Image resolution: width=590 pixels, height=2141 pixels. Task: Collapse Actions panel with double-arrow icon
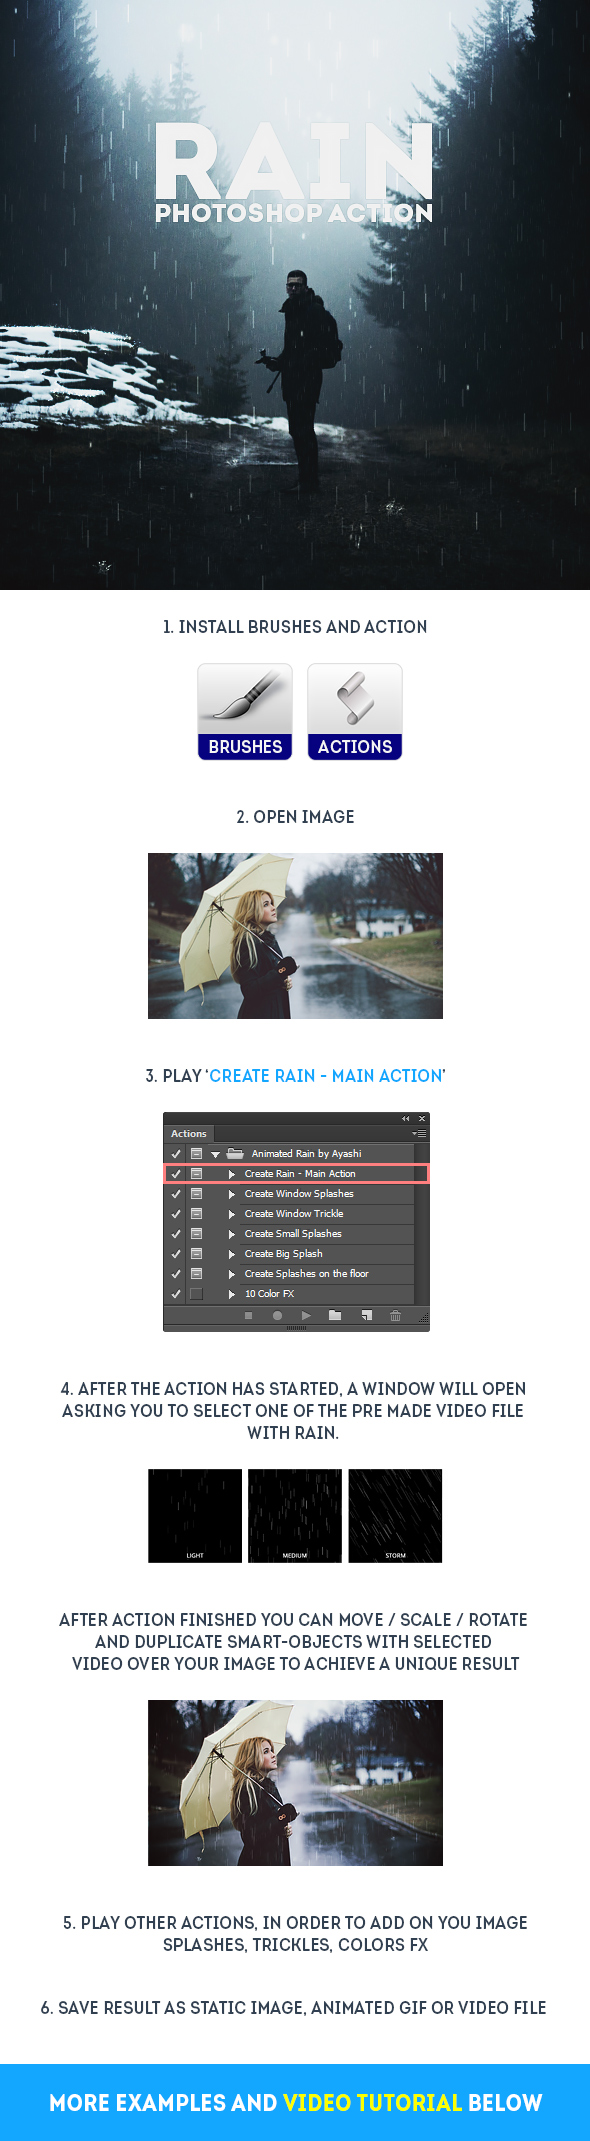tap(405, 1119)
